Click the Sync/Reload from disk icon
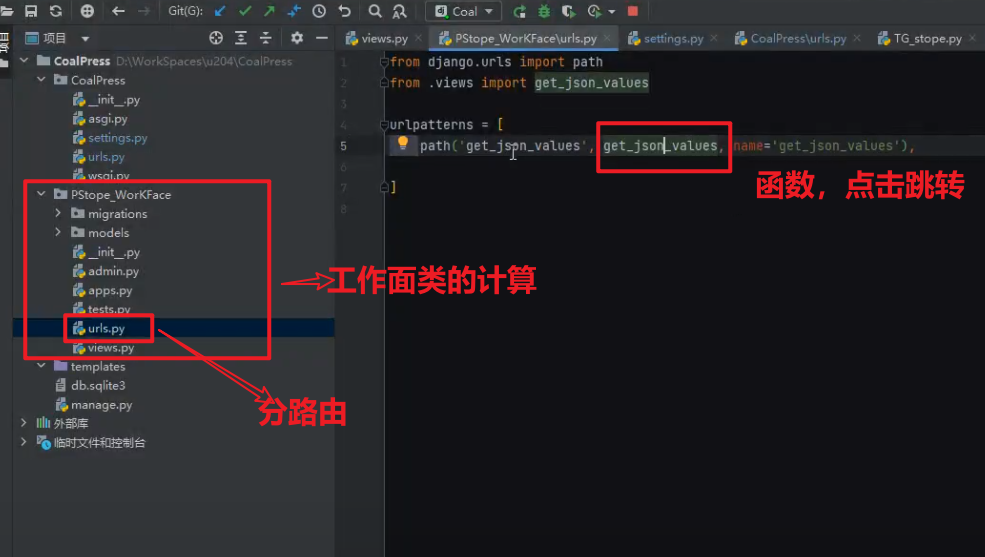Image resolution: width=985 pixels, height=557 pixels. pos(56,11)
